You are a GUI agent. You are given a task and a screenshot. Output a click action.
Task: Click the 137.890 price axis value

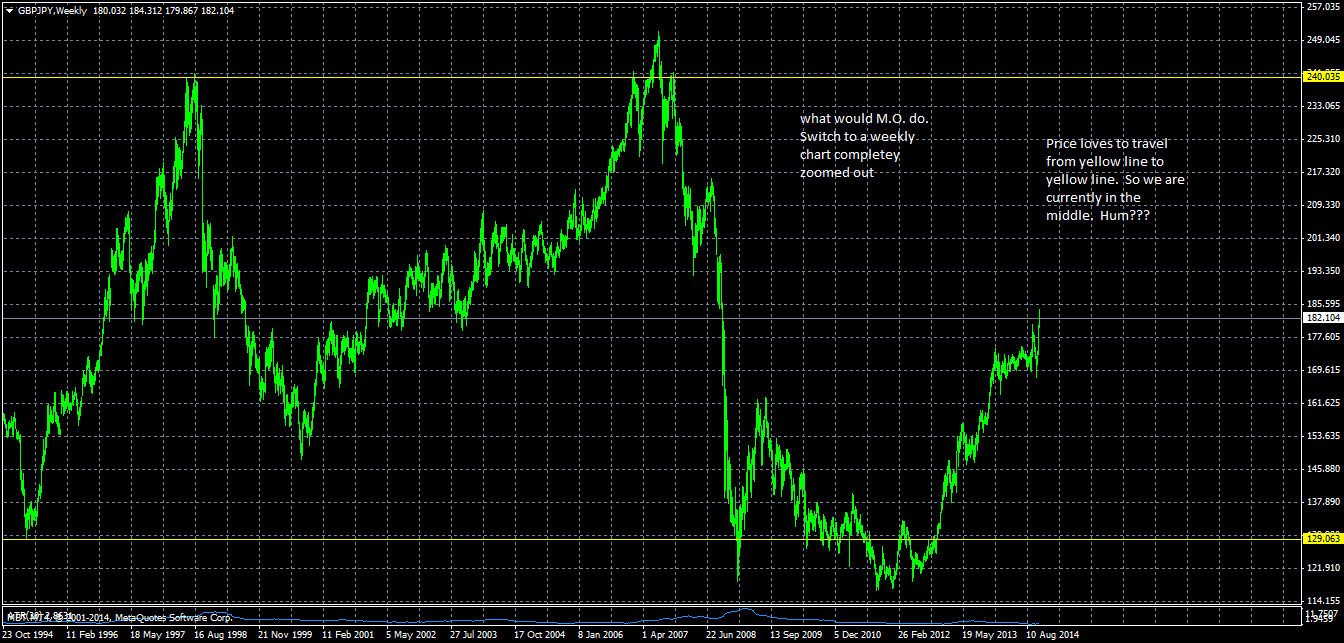coord(1323,502)
